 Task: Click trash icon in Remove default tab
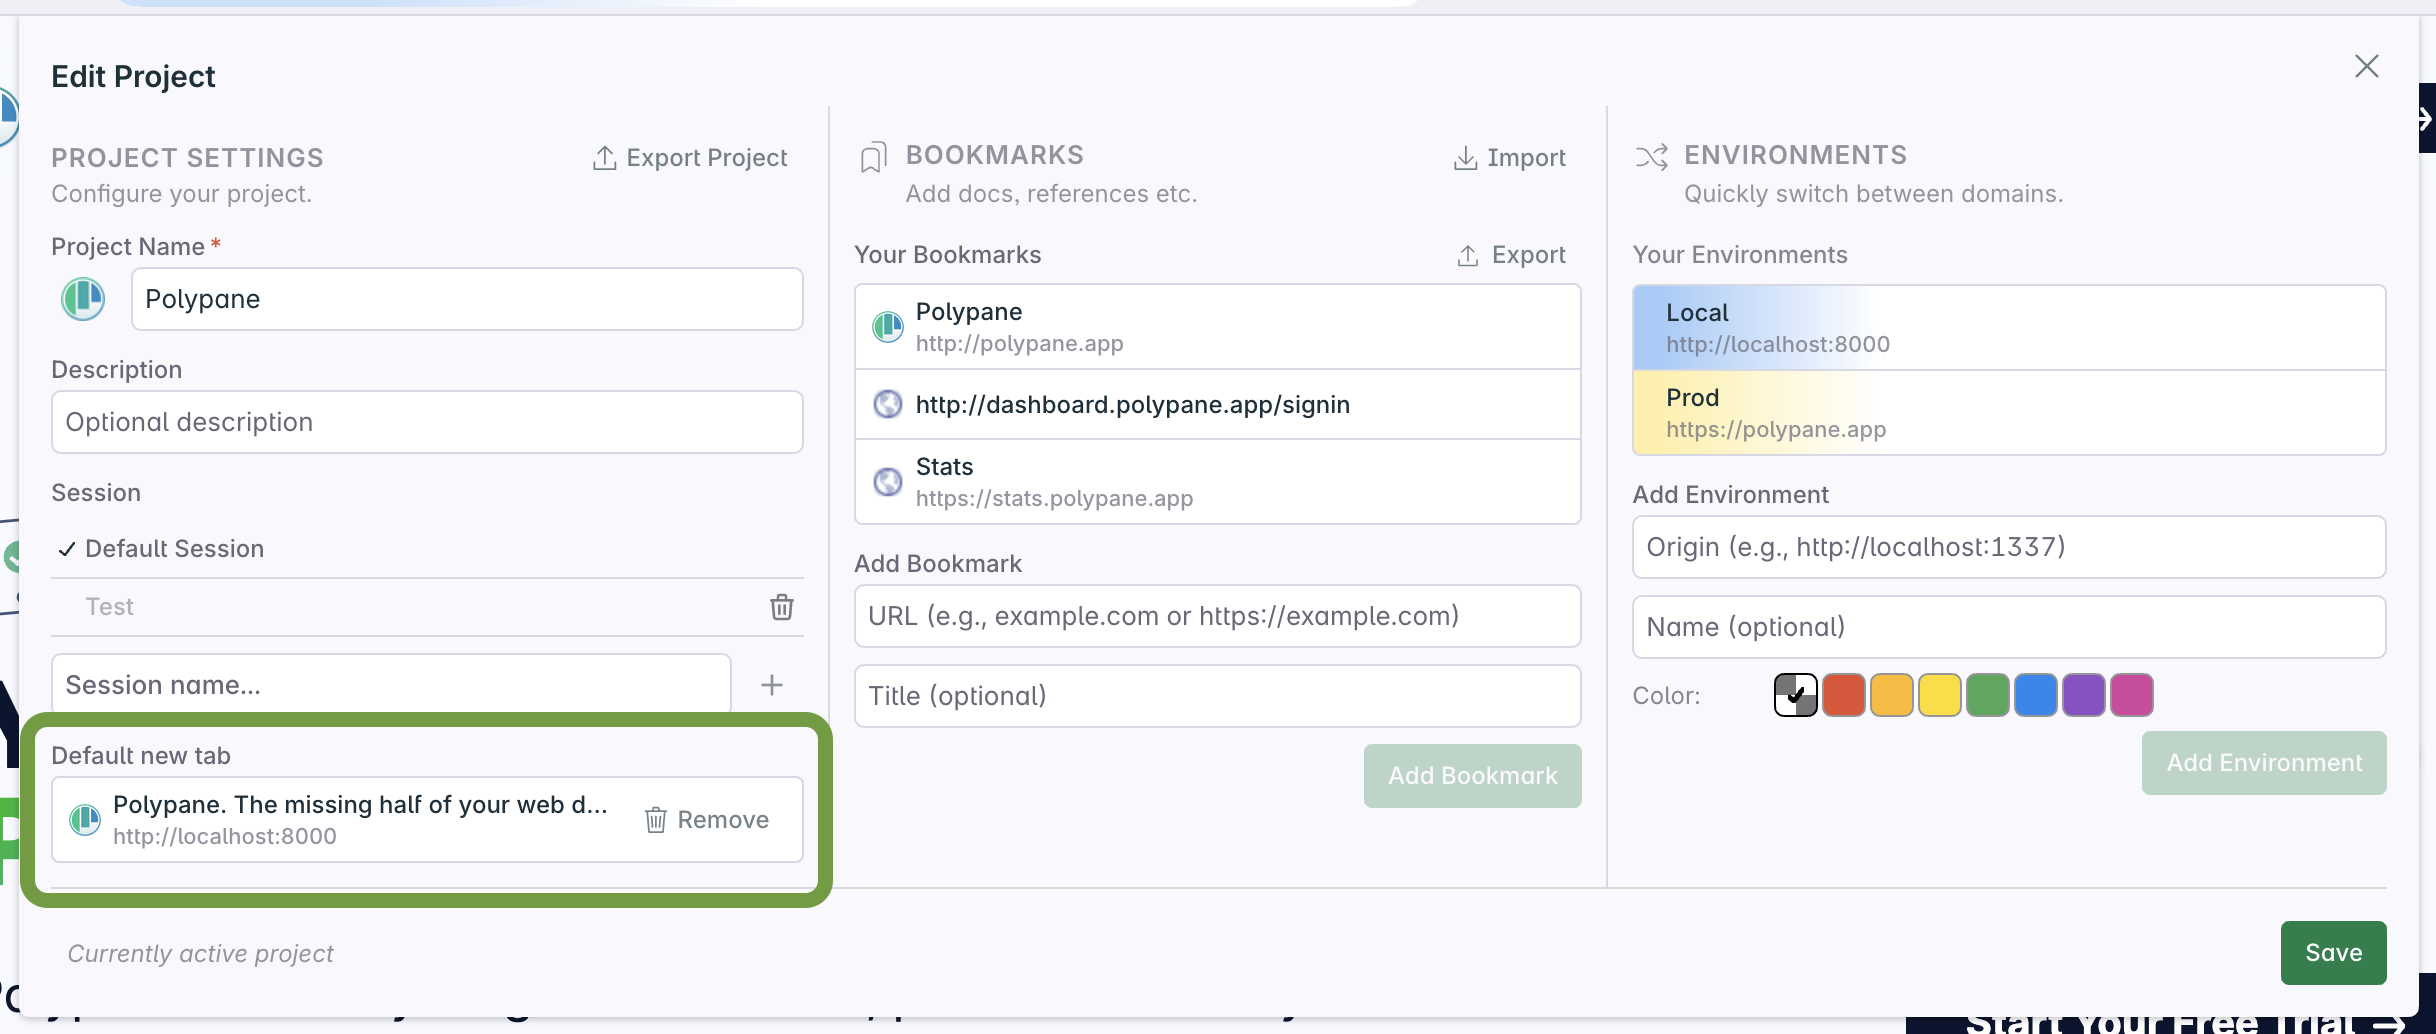click(x=655, y=820)
